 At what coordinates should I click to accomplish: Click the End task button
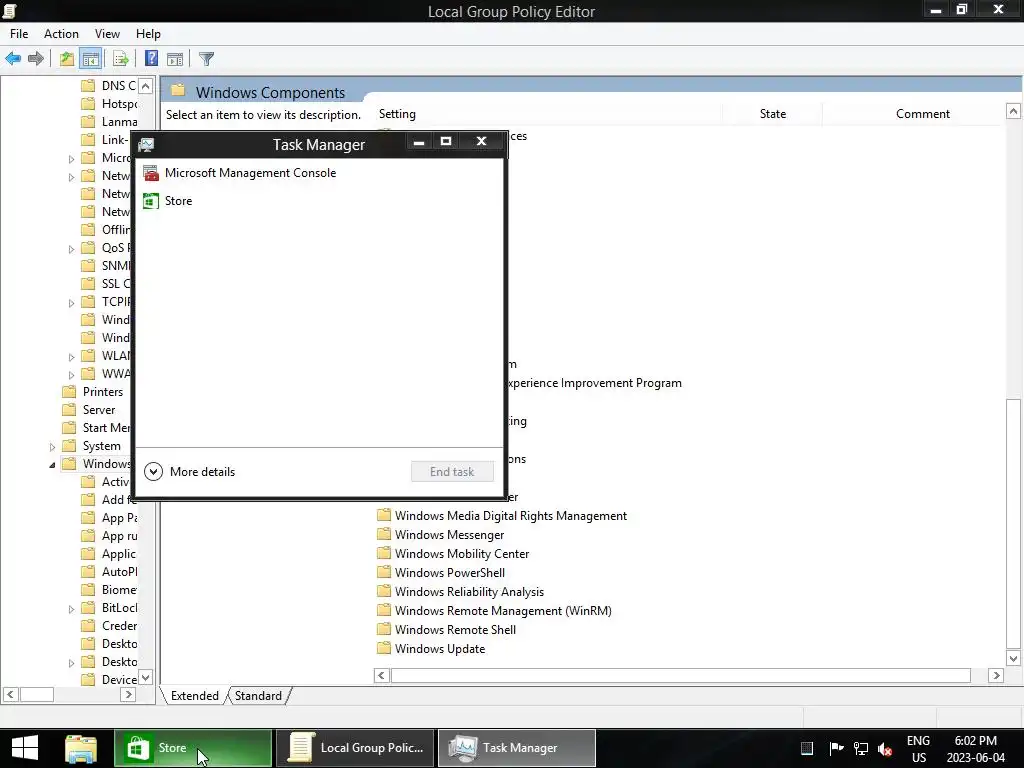[x=452, y=472]
